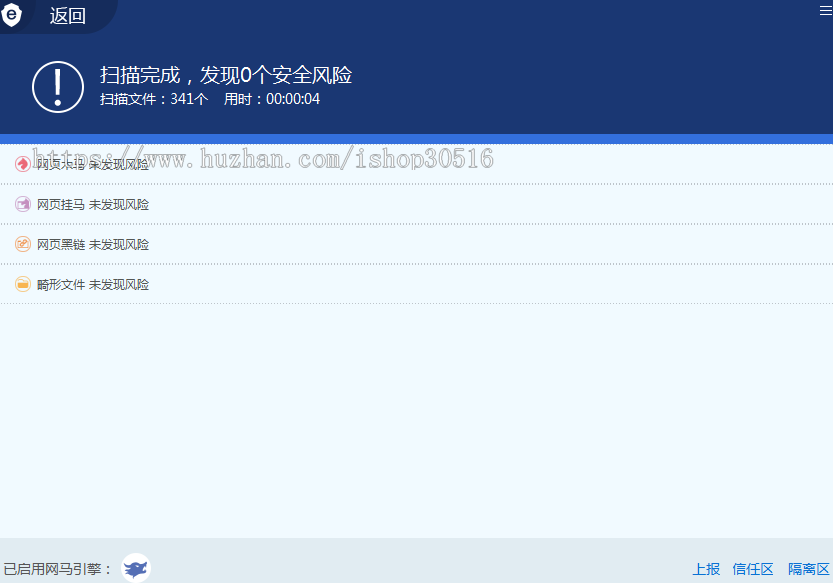
Task: Click the orange 网页黑链 chain icon
Action: point(22,244)
